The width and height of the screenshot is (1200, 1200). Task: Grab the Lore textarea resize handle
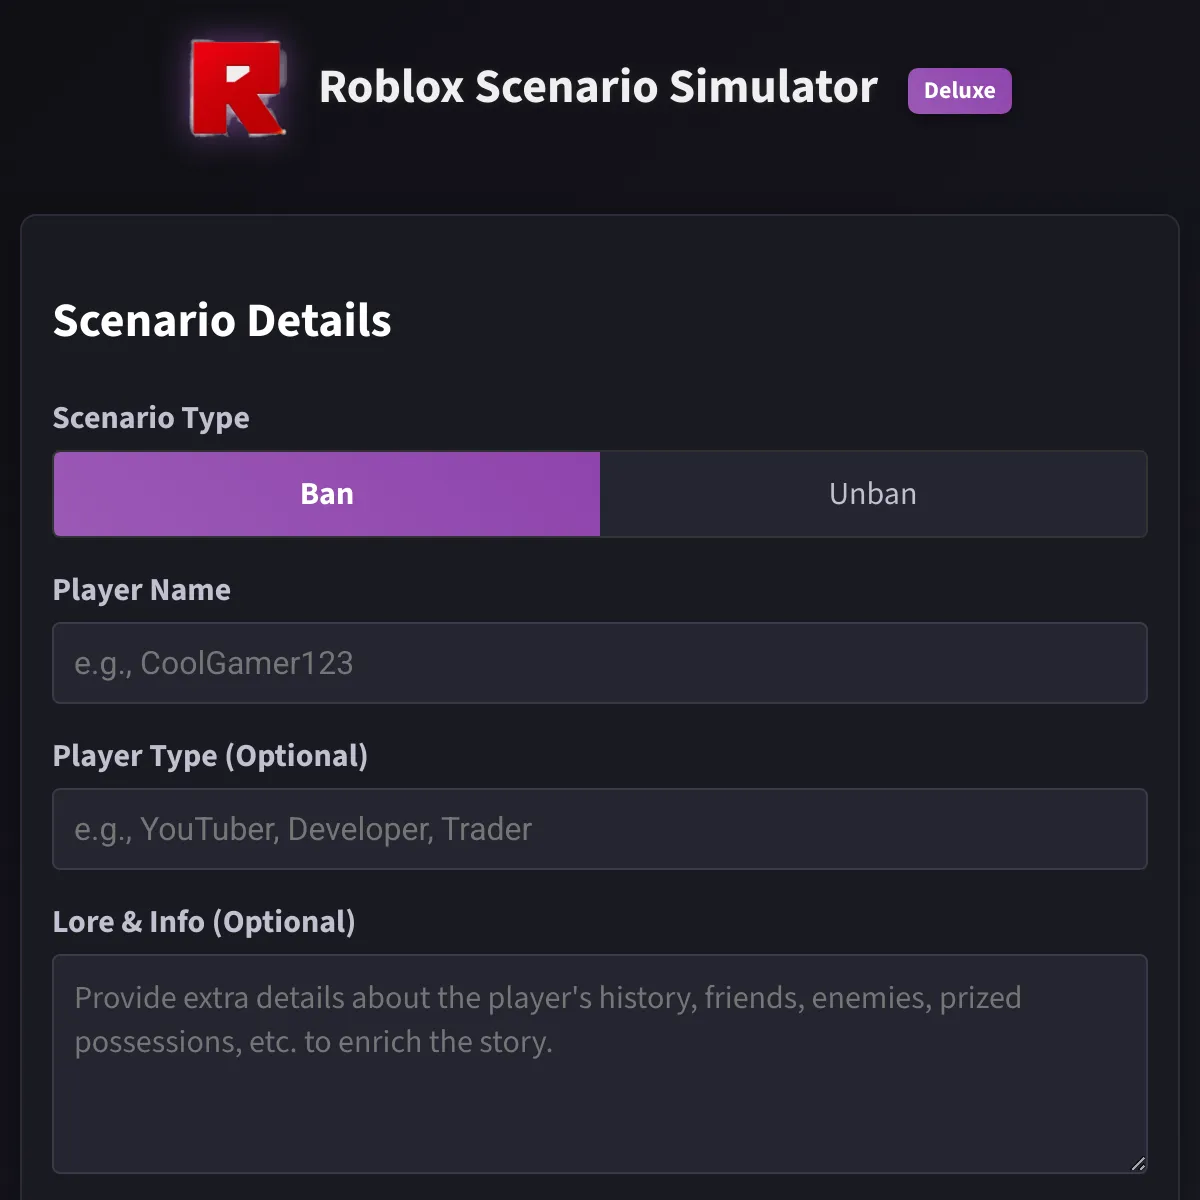pyautogui.click(x=1138, y=1164)
